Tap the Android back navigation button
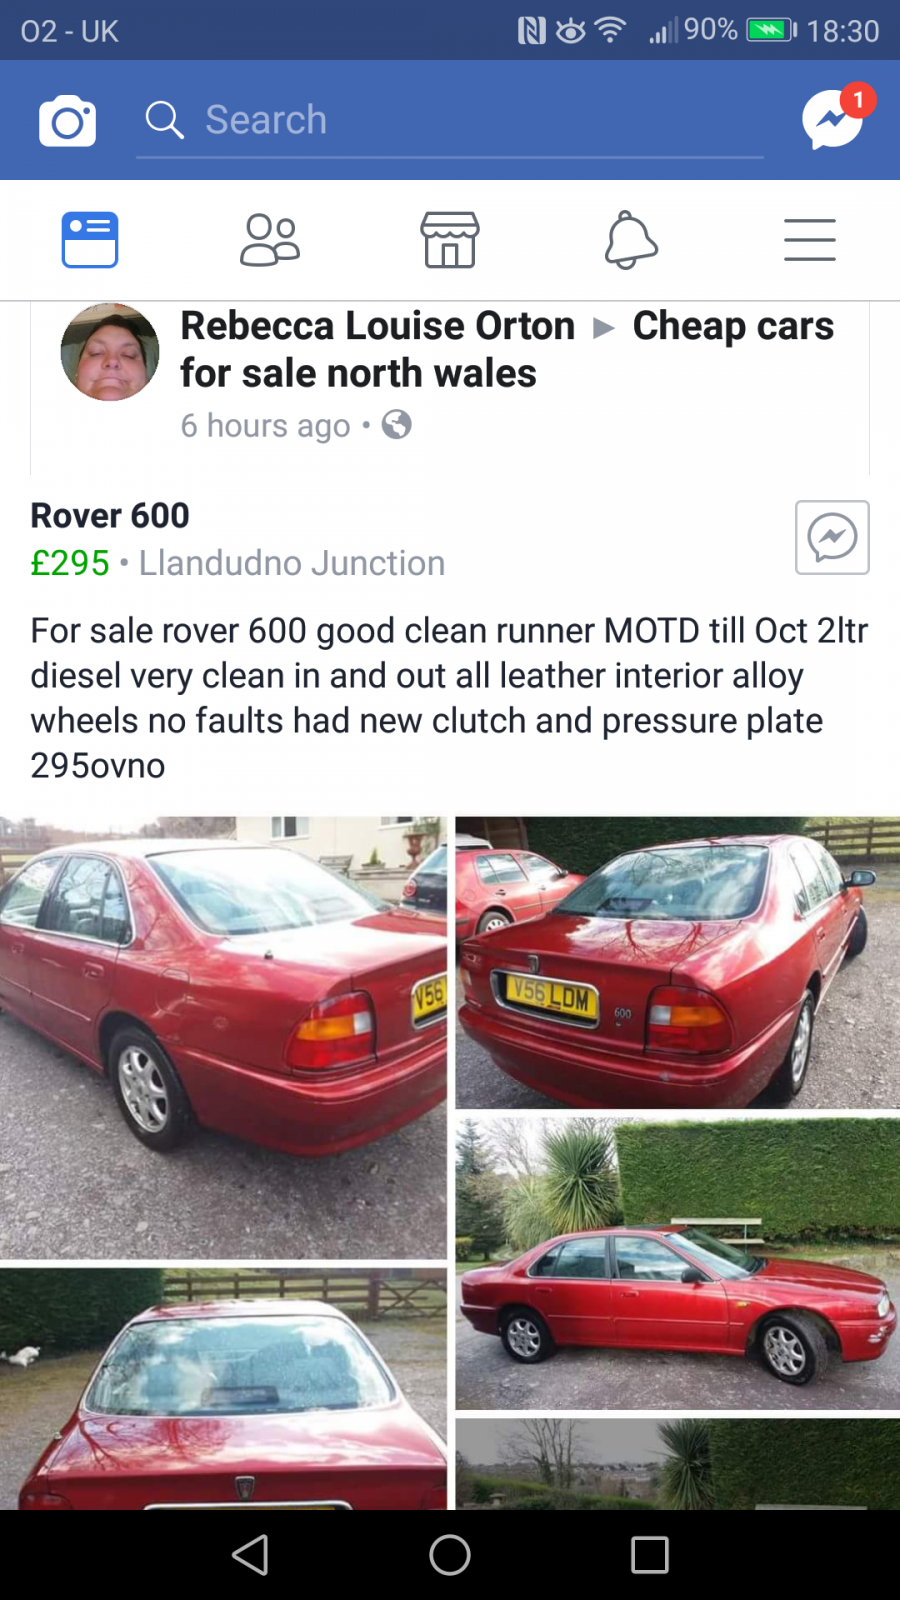 (x=250, y=1555)
